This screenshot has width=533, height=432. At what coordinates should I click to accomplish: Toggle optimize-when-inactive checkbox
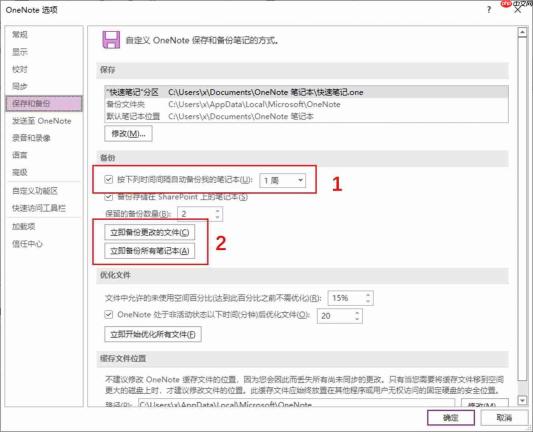108,314
